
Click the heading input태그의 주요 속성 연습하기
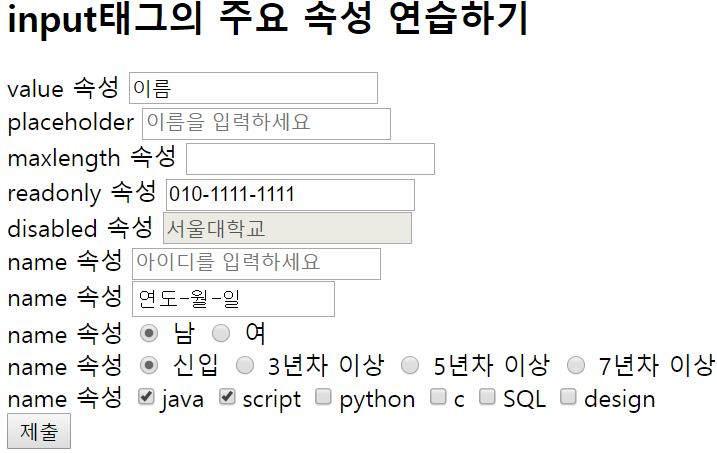268,20
